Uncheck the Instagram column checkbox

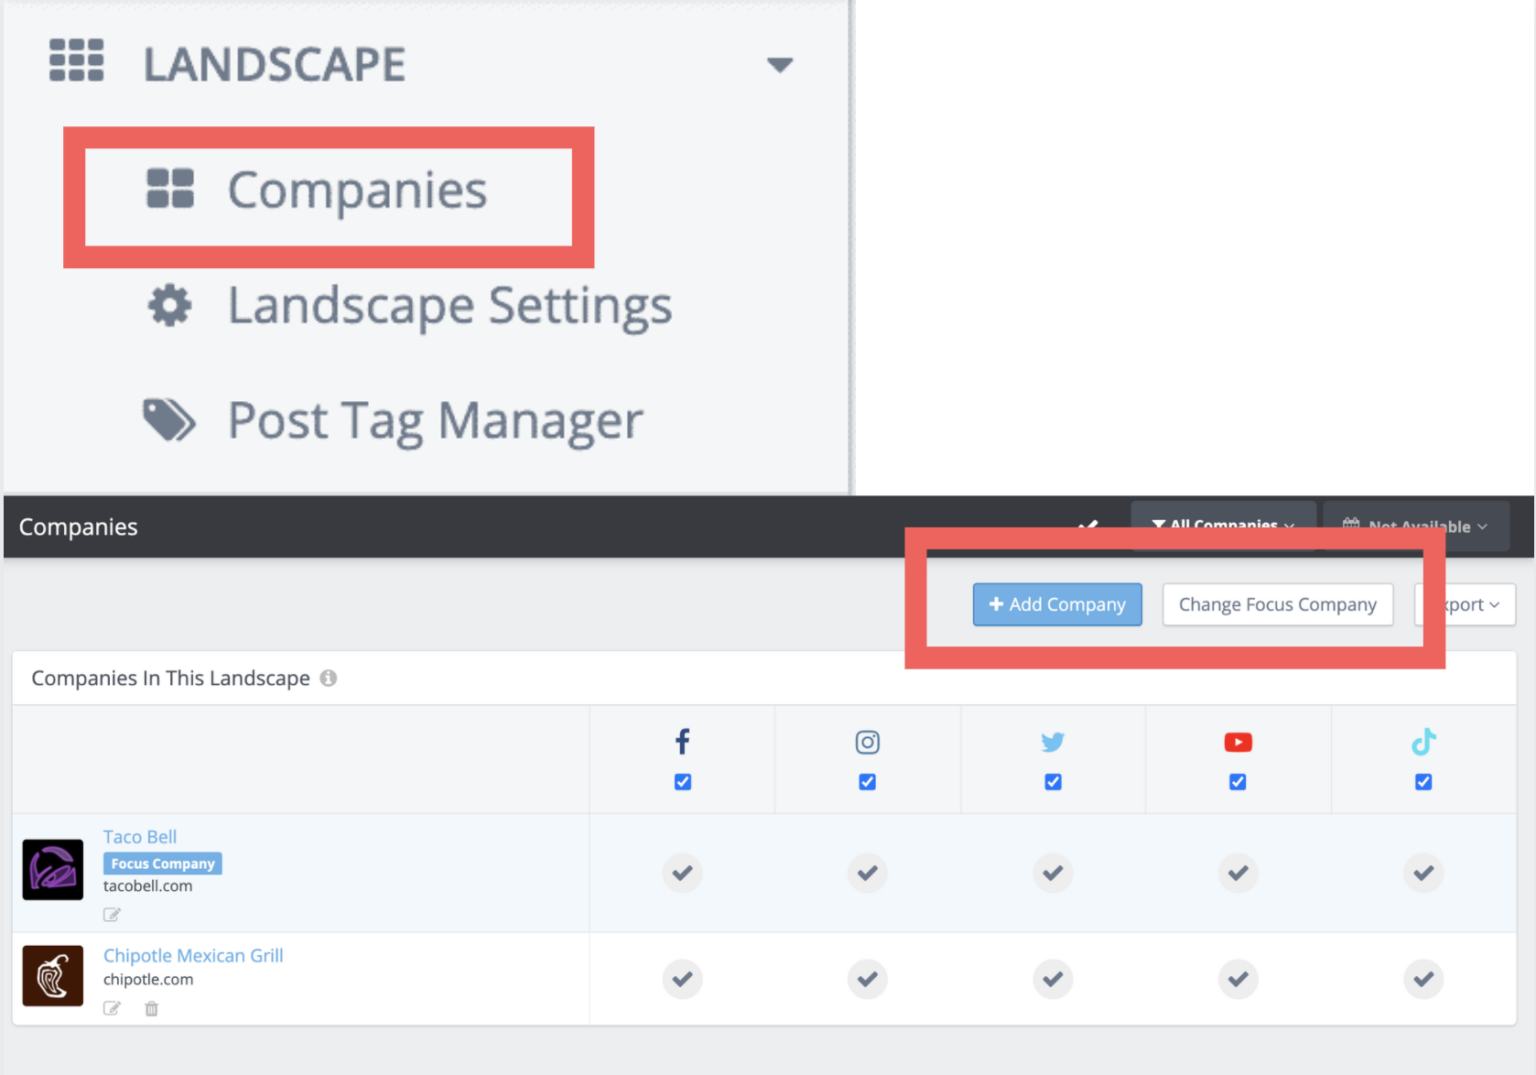pos(867,781)
